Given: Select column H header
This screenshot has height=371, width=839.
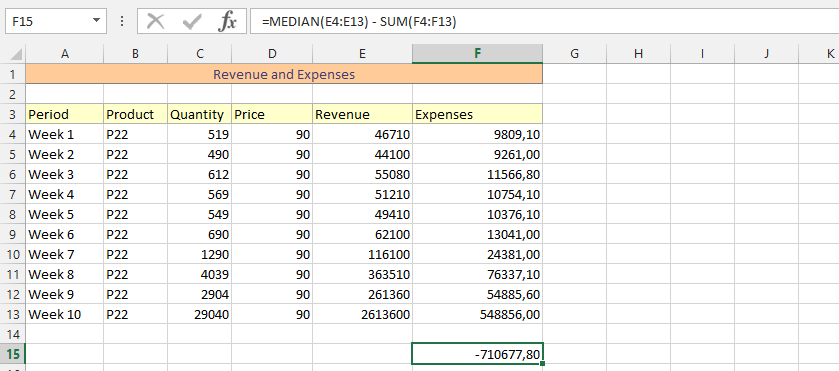Looking at the screenshot, I should [x=638, y=54].
